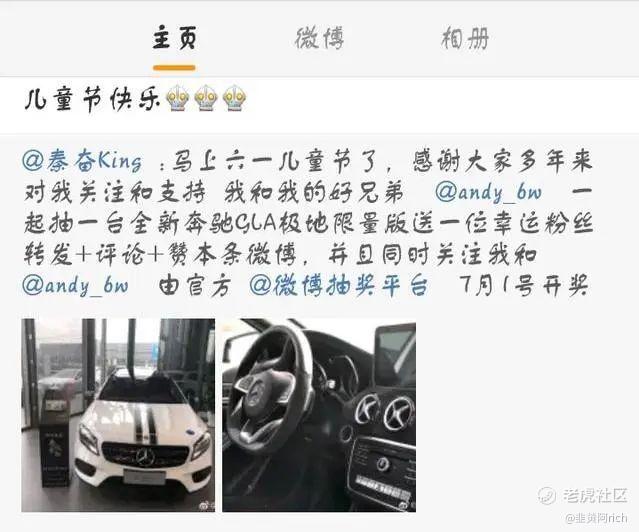Tap the second crown emoji

[206, 98]
